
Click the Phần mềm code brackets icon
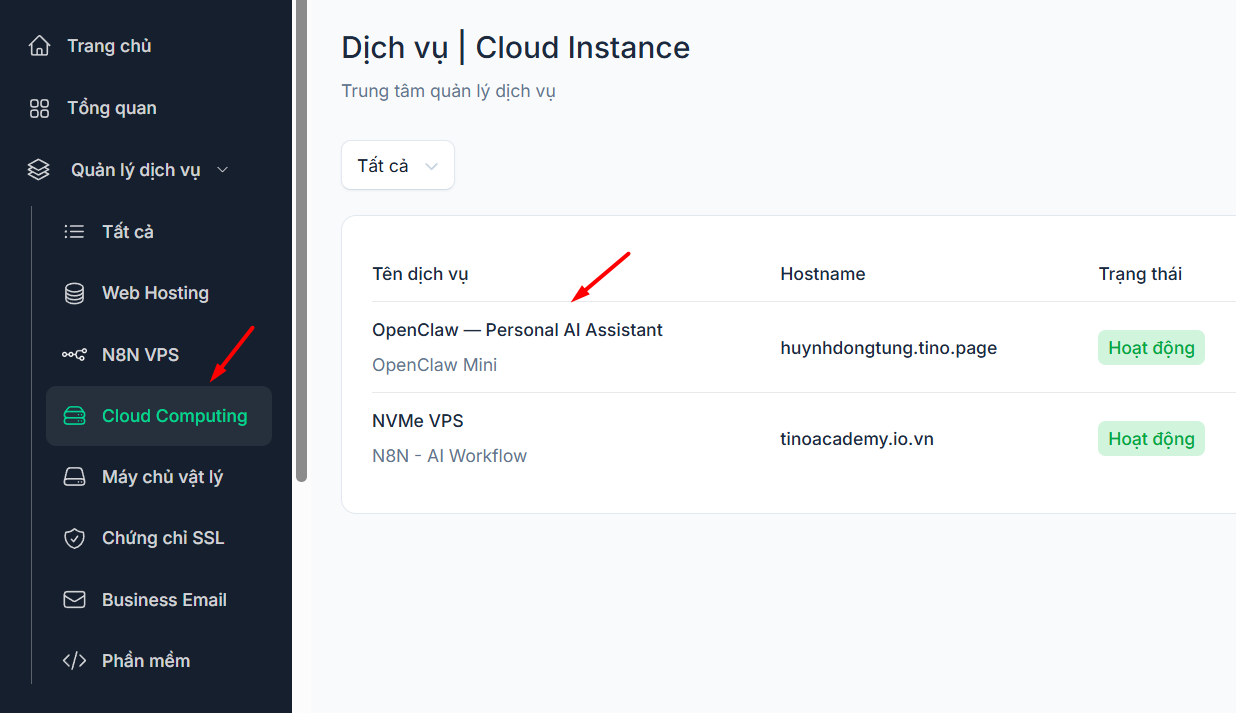click(x=74, y=661)
